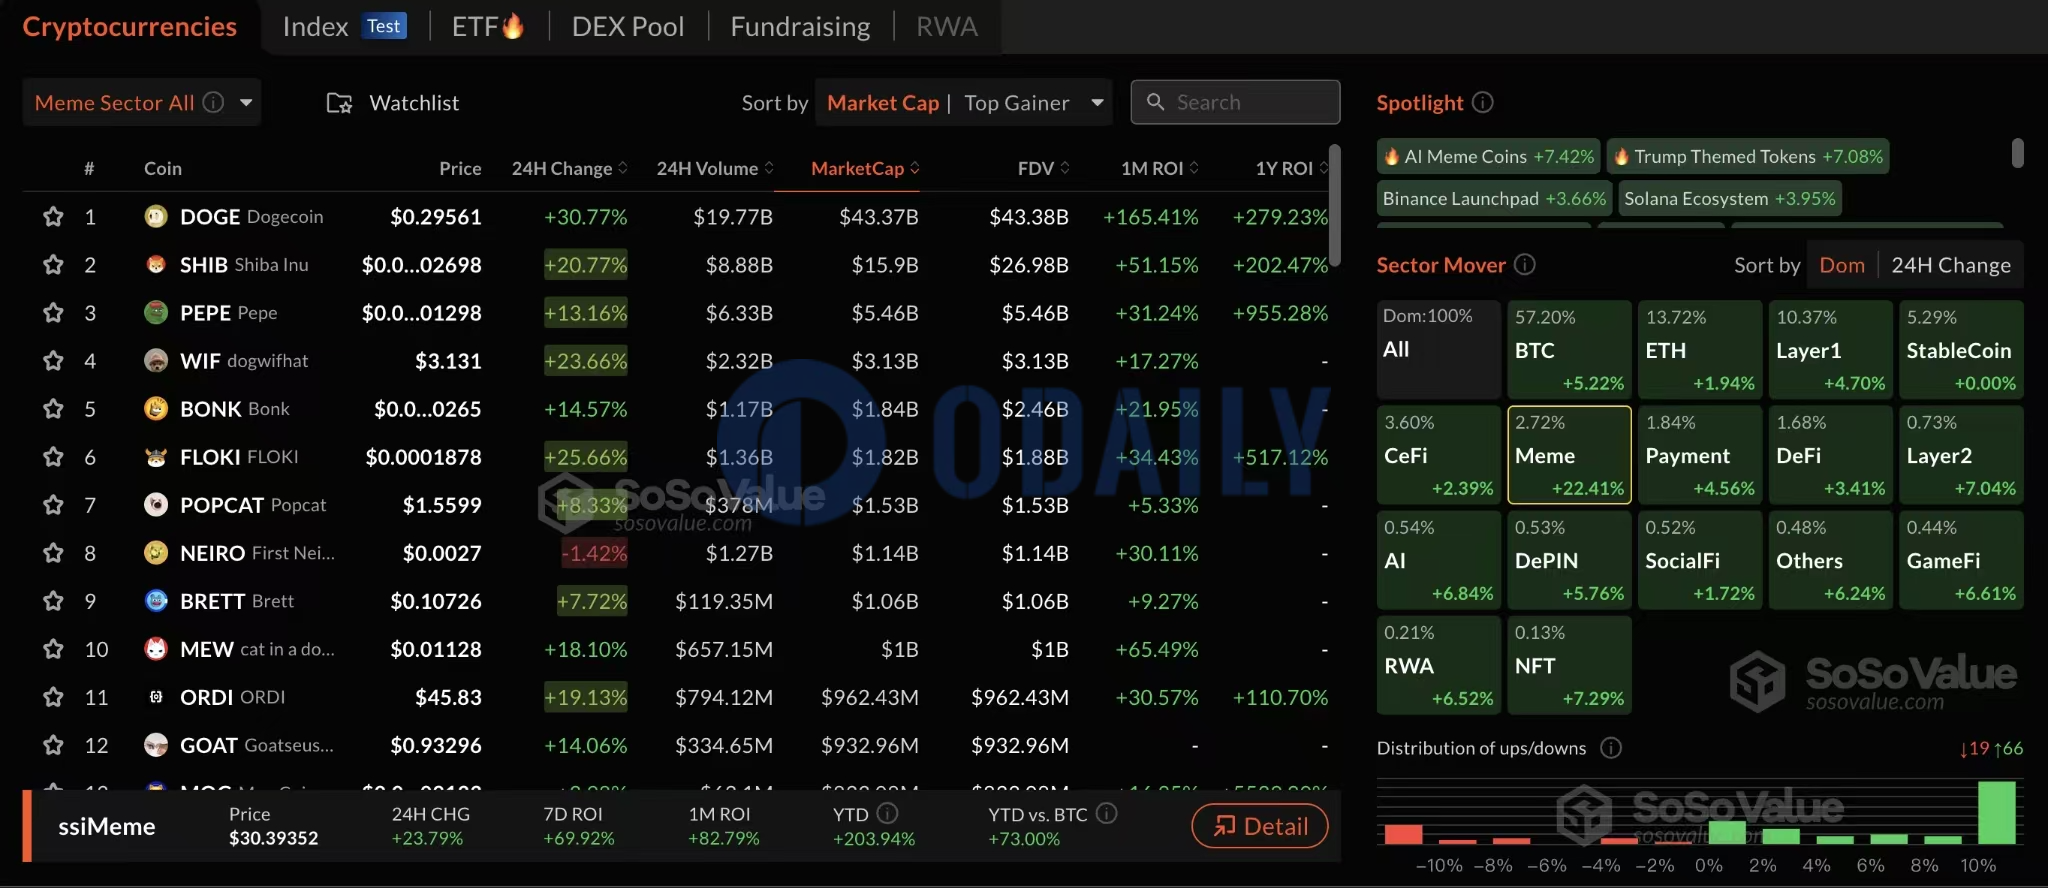Screen dimensions: 2048x888
Task: Star DOGE to add to watchlist
Action: (x=53, y=217)
